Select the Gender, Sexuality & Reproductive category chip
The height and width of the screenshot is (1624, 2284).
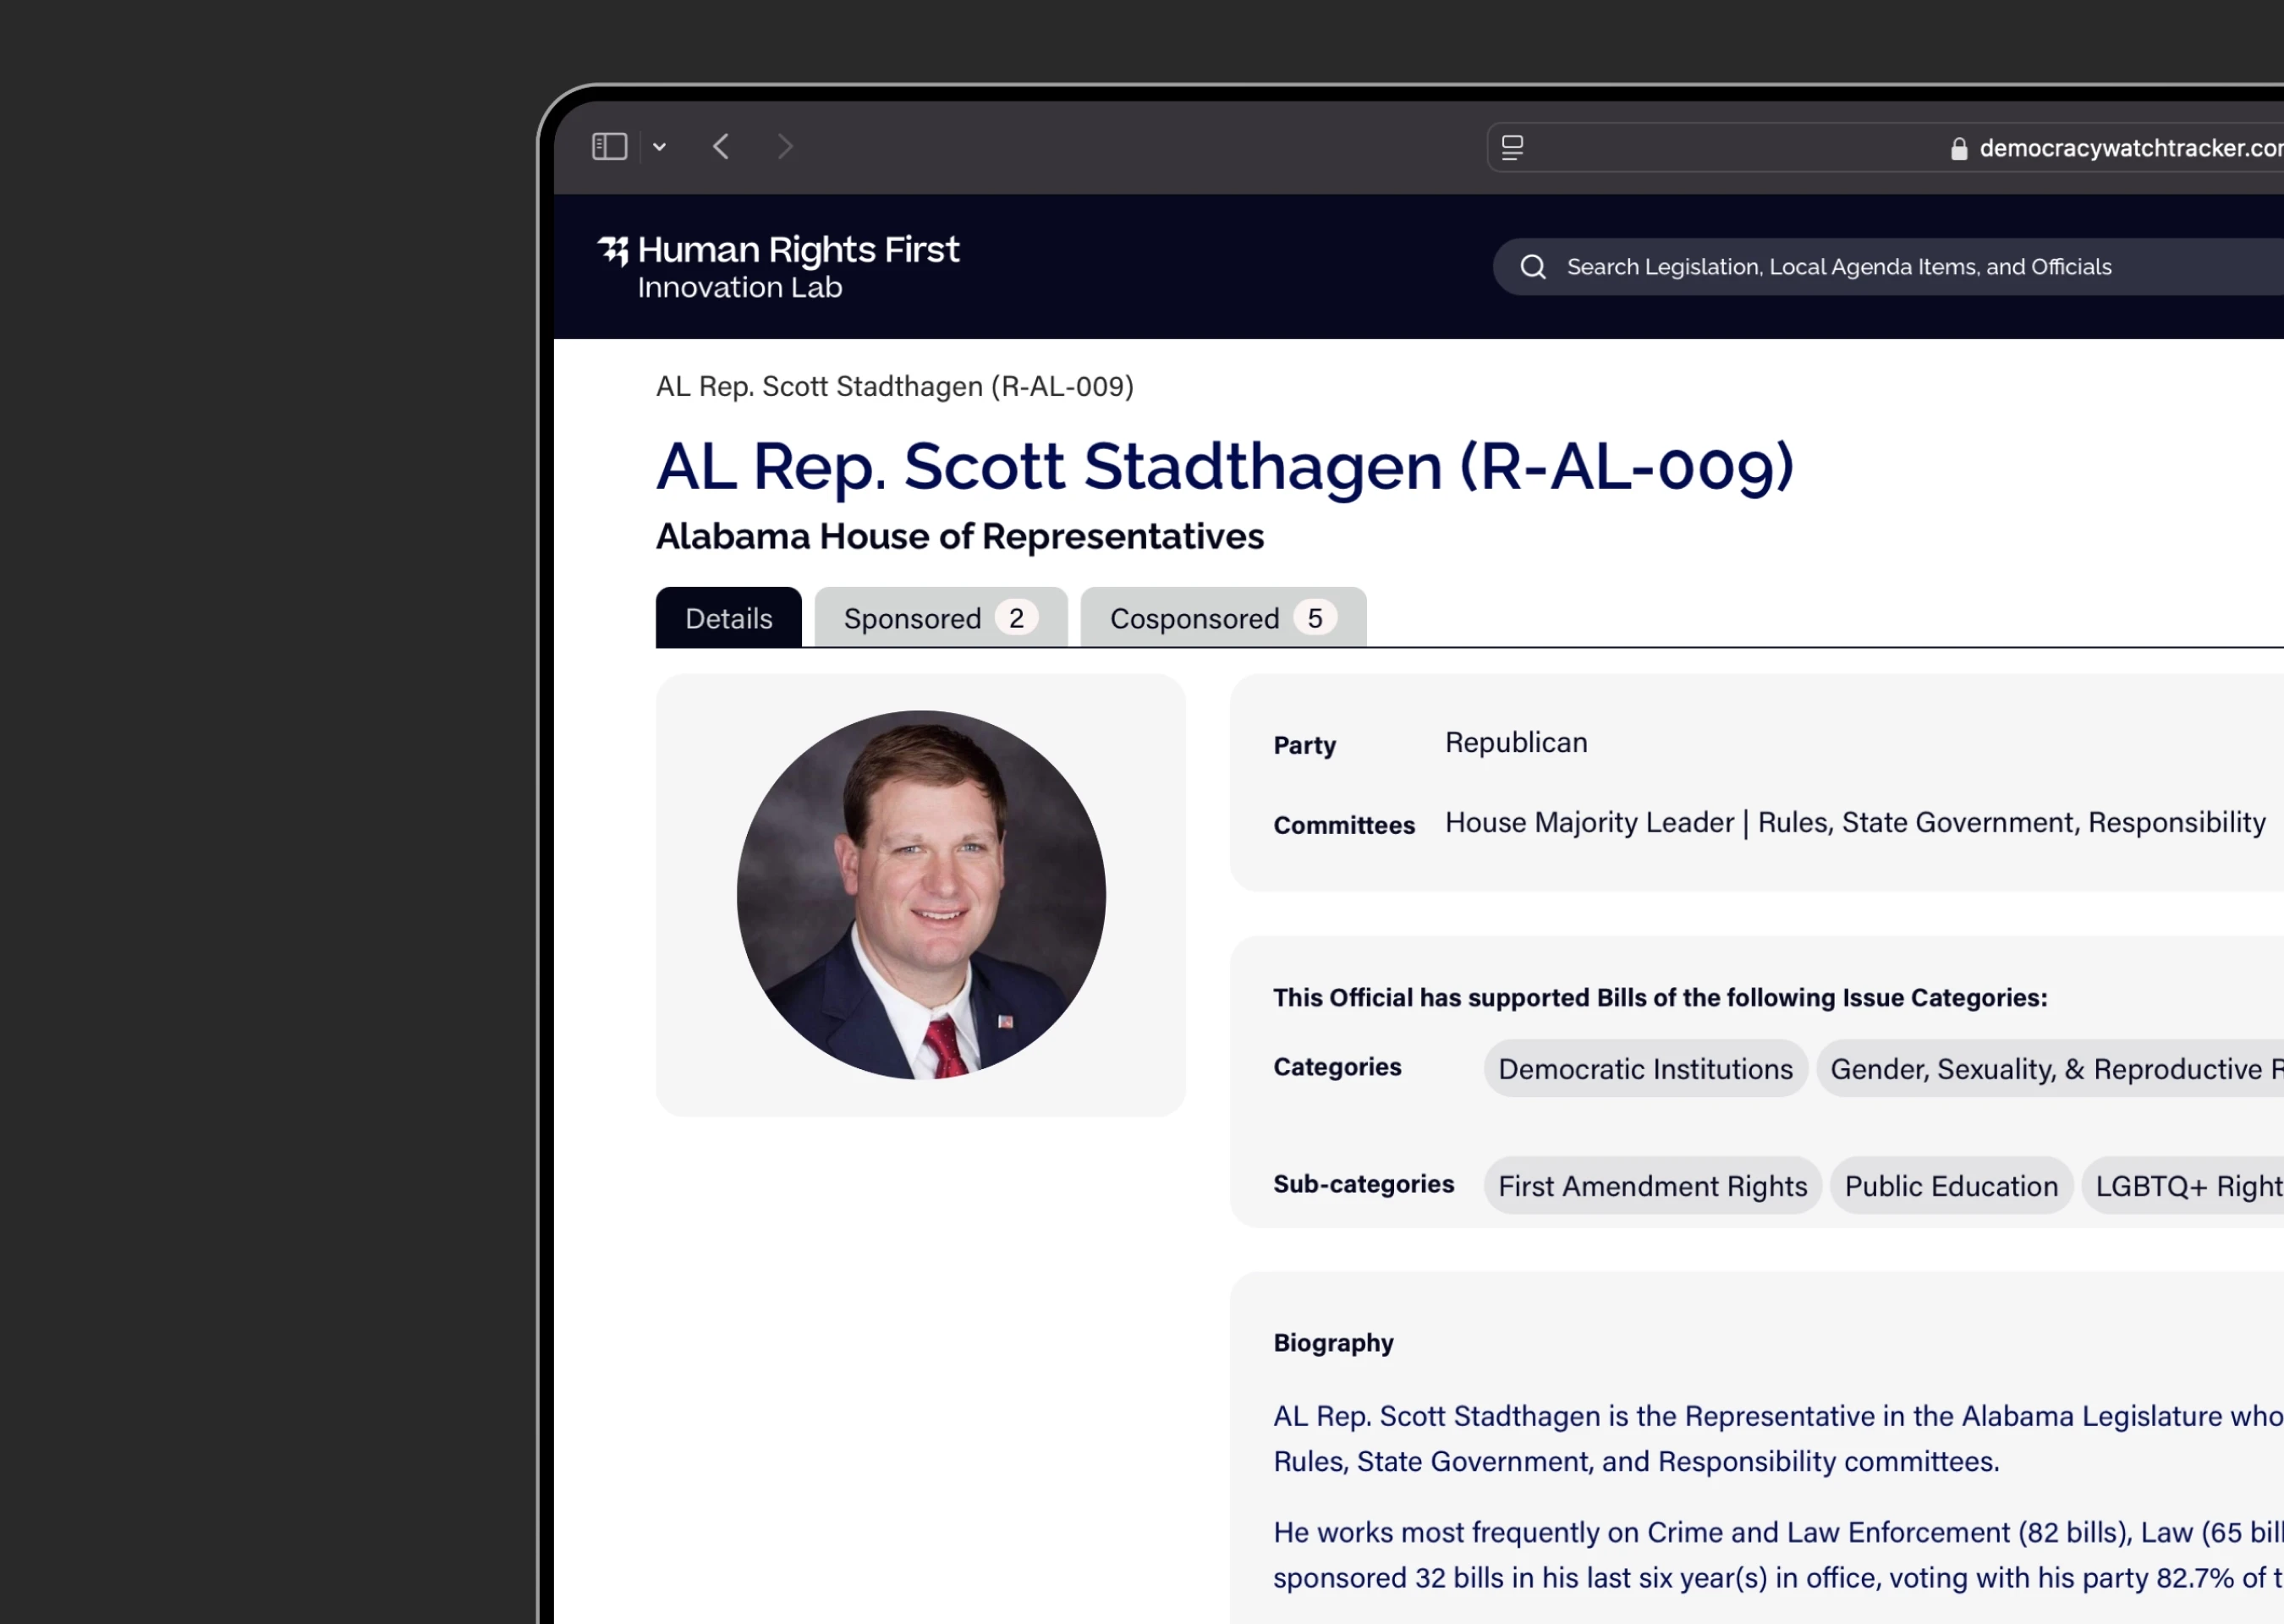click(2050, 1069)
